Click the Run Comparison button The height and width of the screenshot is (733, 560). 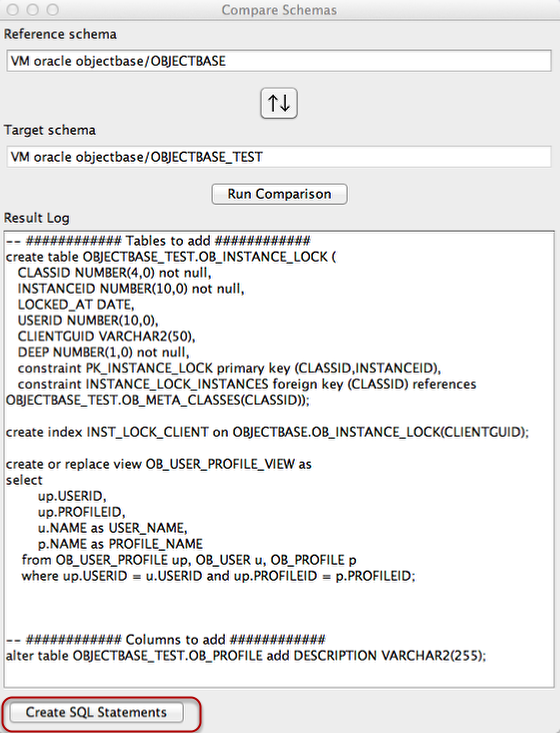point(279,194)
